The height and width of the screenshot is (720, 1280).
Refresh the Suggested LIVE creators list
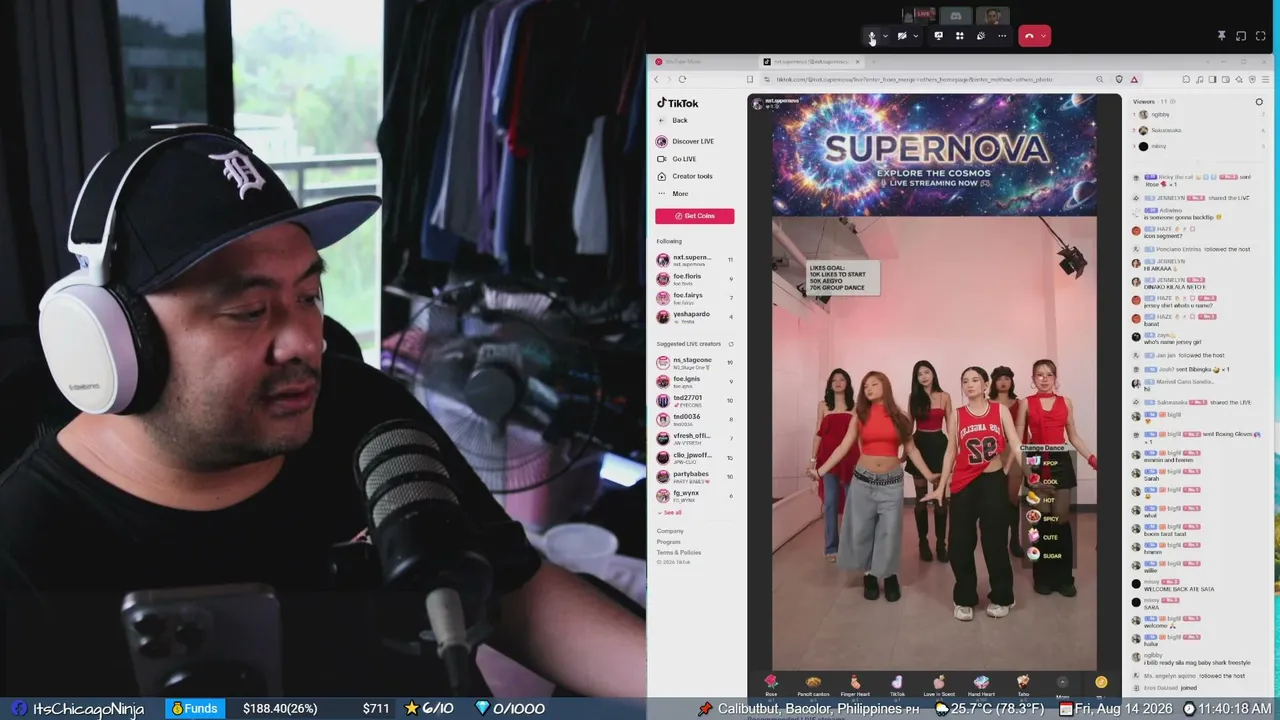coord(731,344)
